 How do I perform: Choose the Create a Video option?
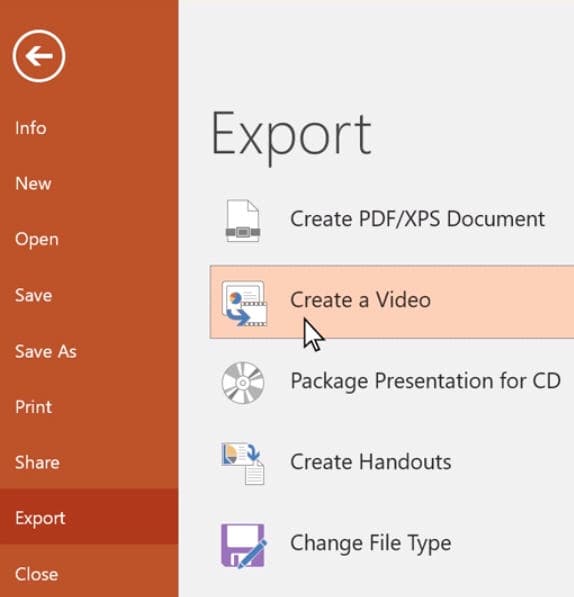click(x=392, y=302)
